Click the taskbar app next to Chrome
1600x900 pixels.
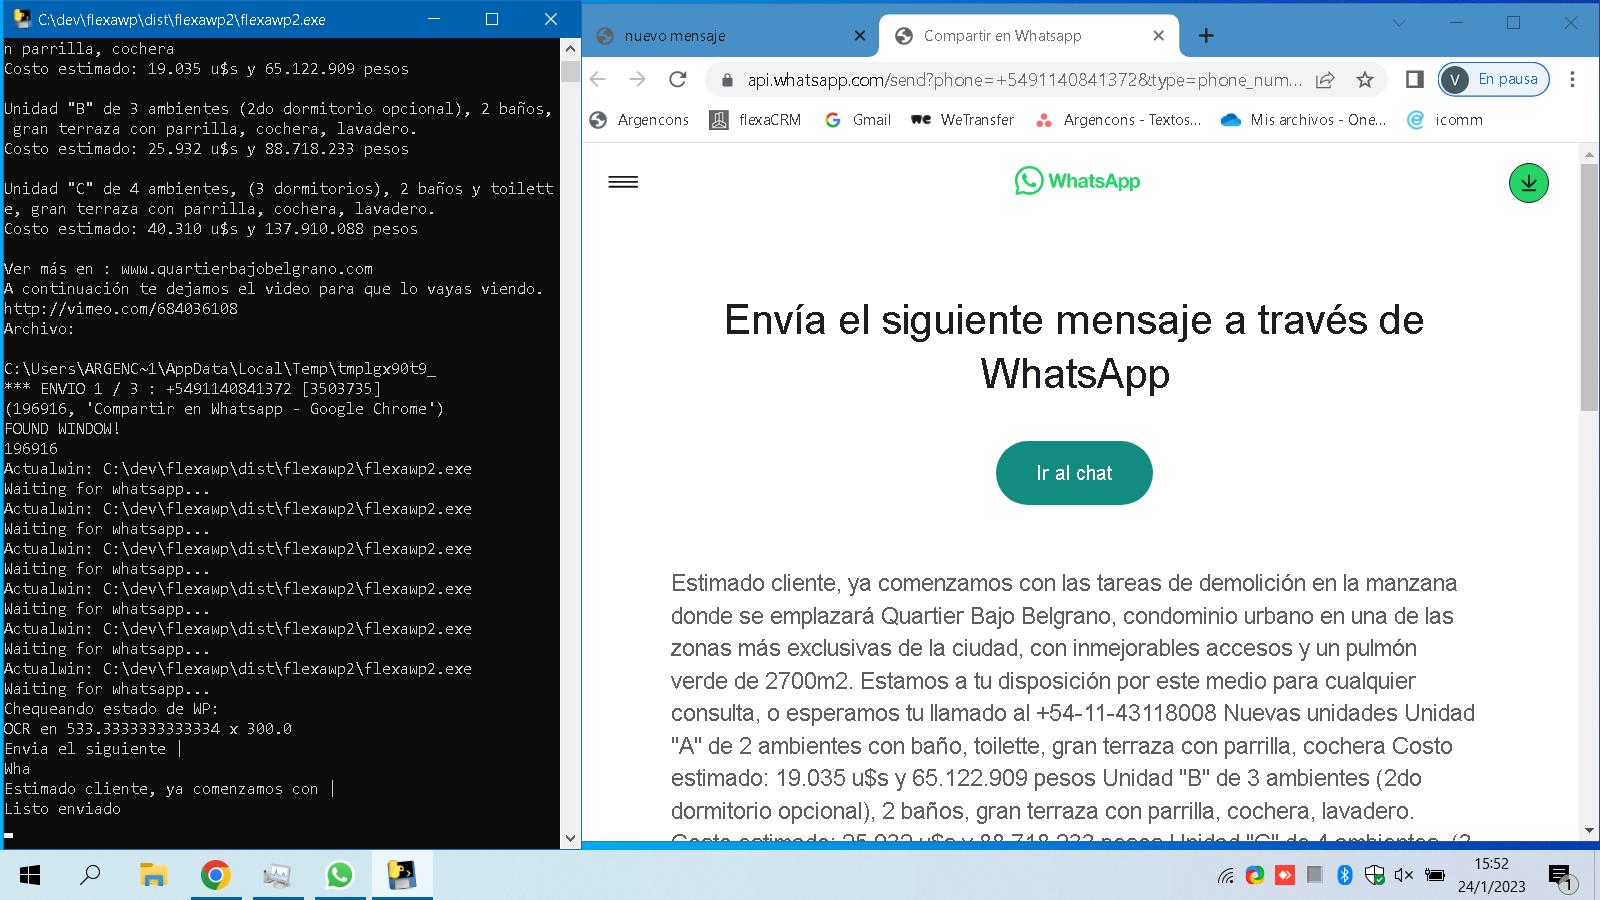[x=277, y=876]
